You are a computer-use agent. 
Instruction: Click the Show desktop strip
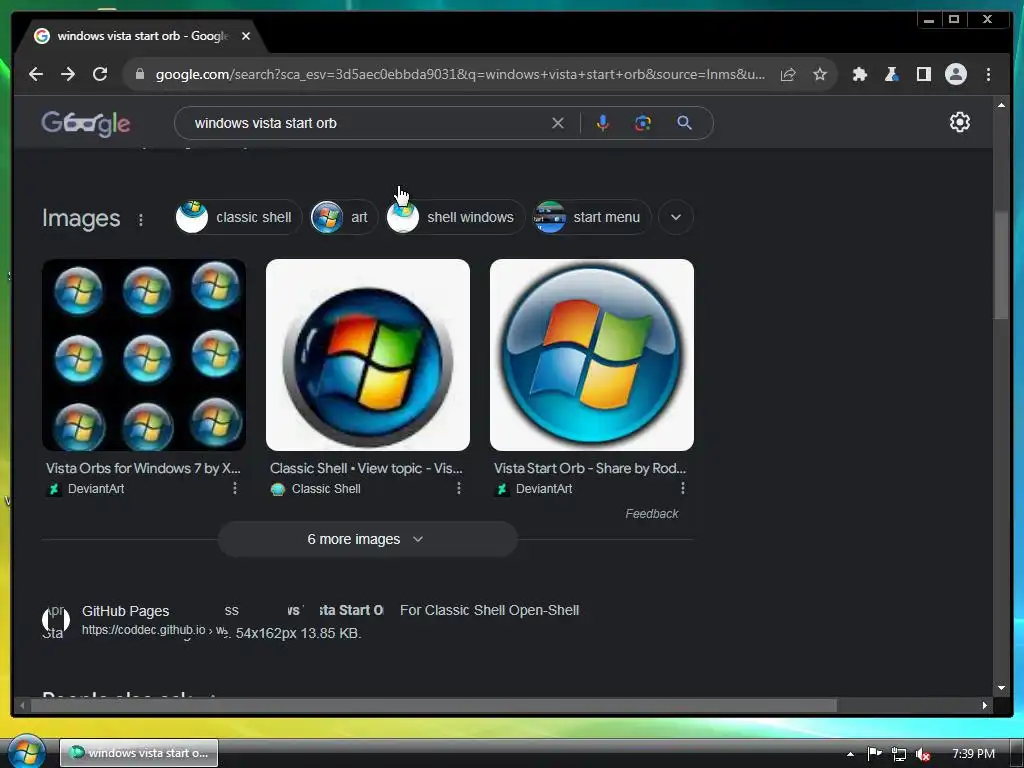click(x=1017, y=753)
